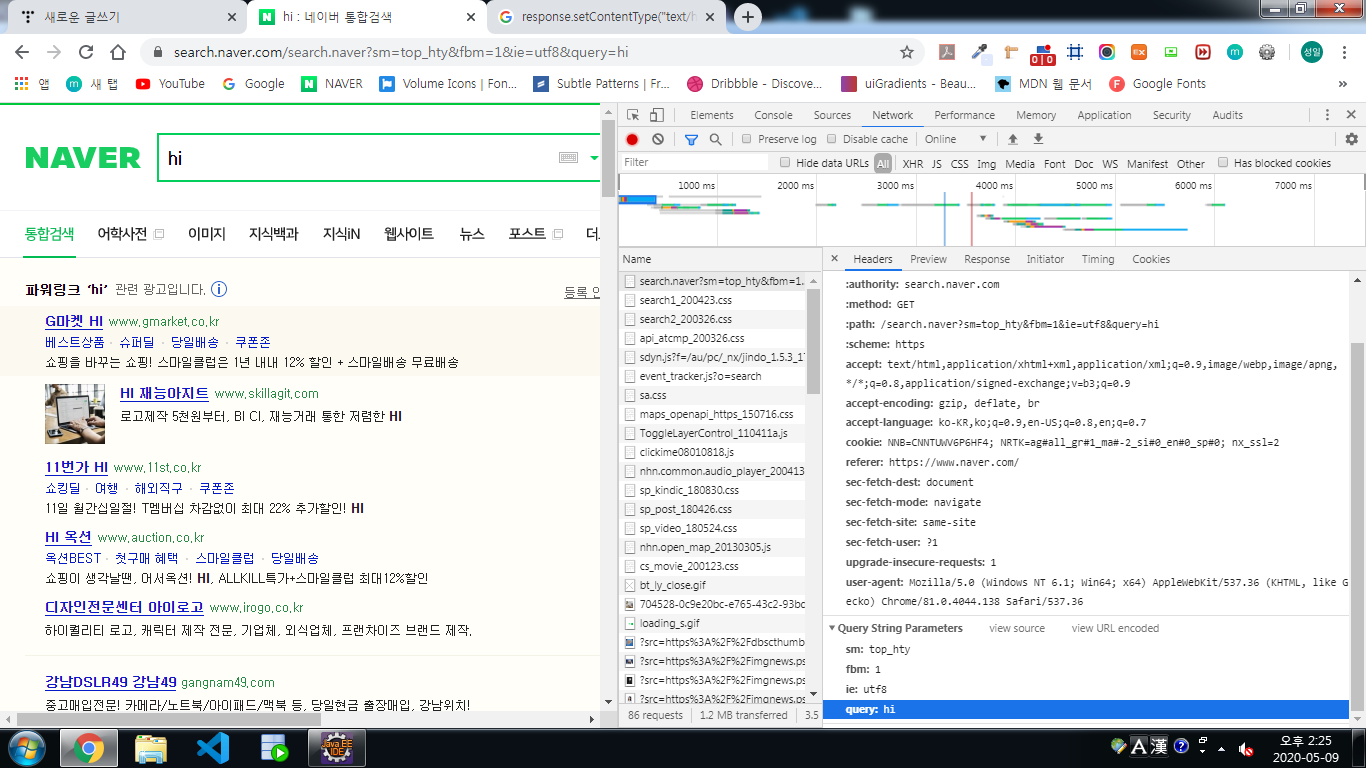Image resolution: width=1366 pixels, height=768 pixels.
Task: Click the Import HAR upload arrow
Action: (x=1013, y=139)
